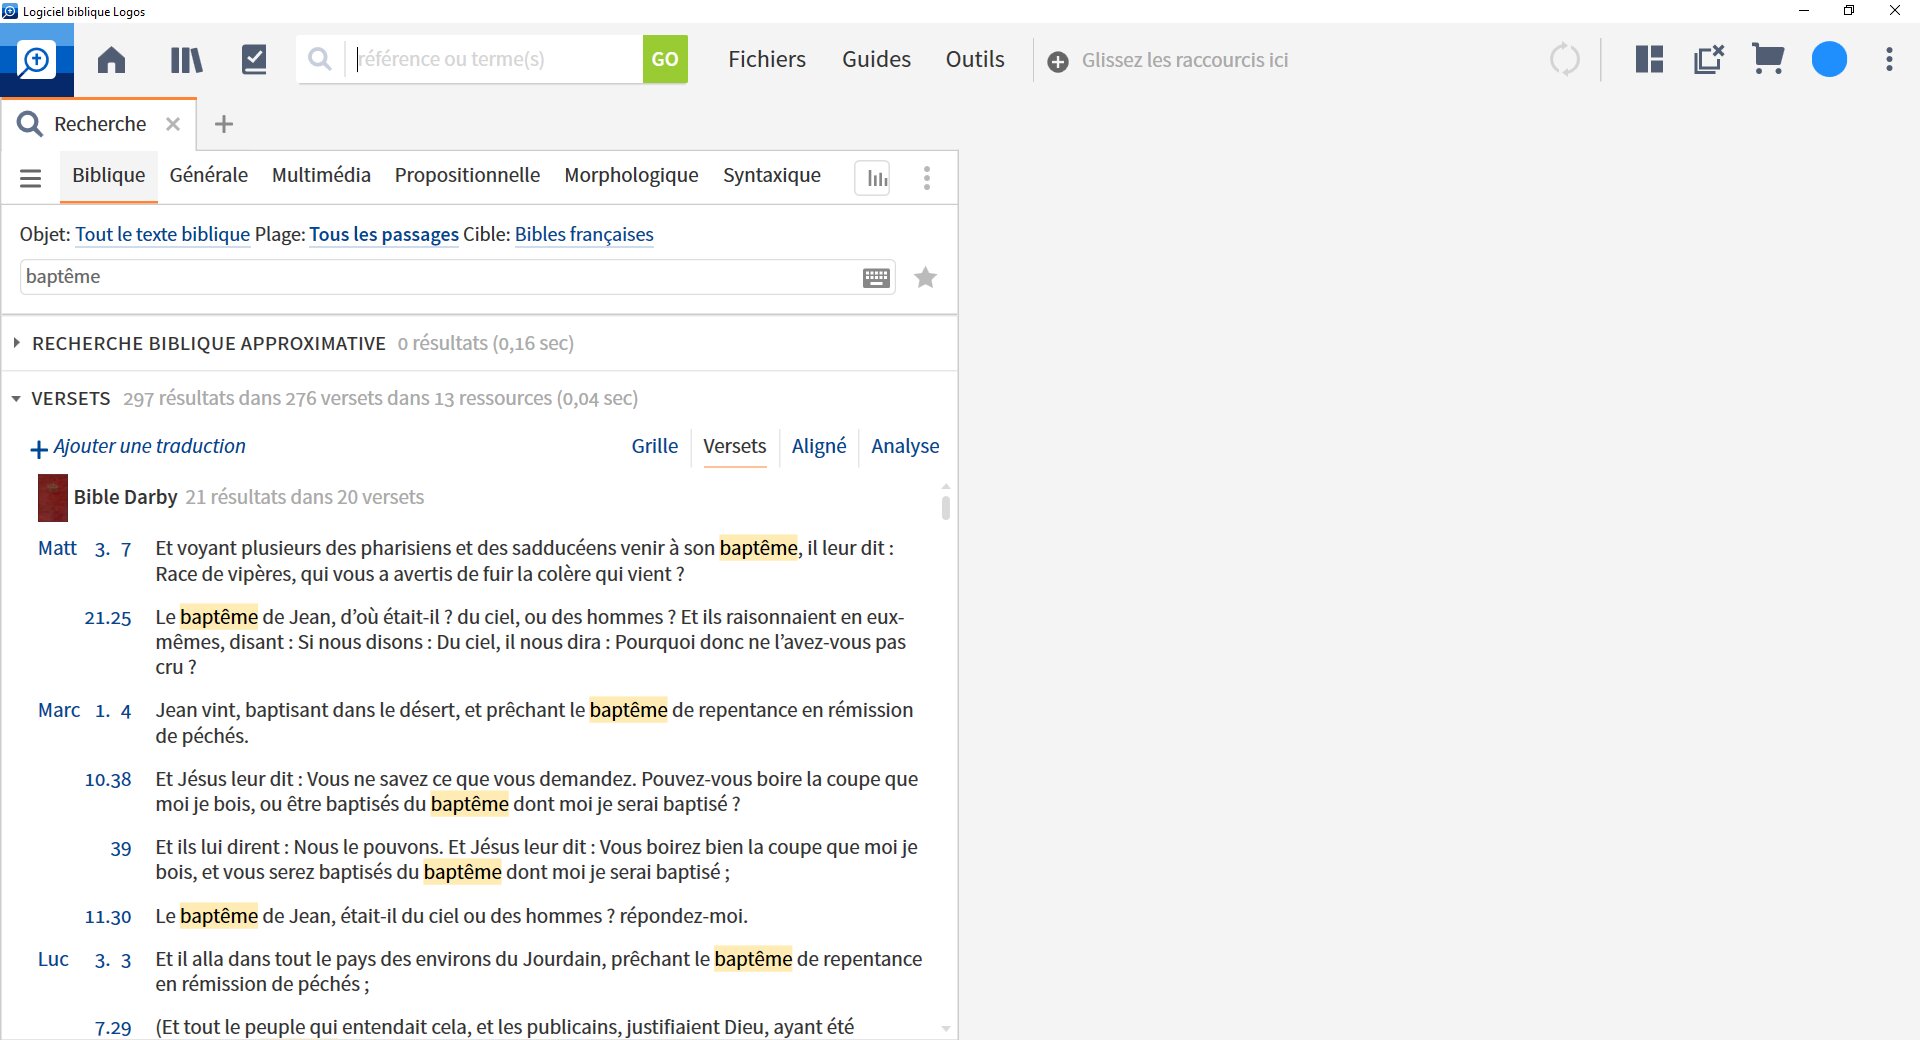Open the application three-dot menu at top-right

tap(1889, 60)
